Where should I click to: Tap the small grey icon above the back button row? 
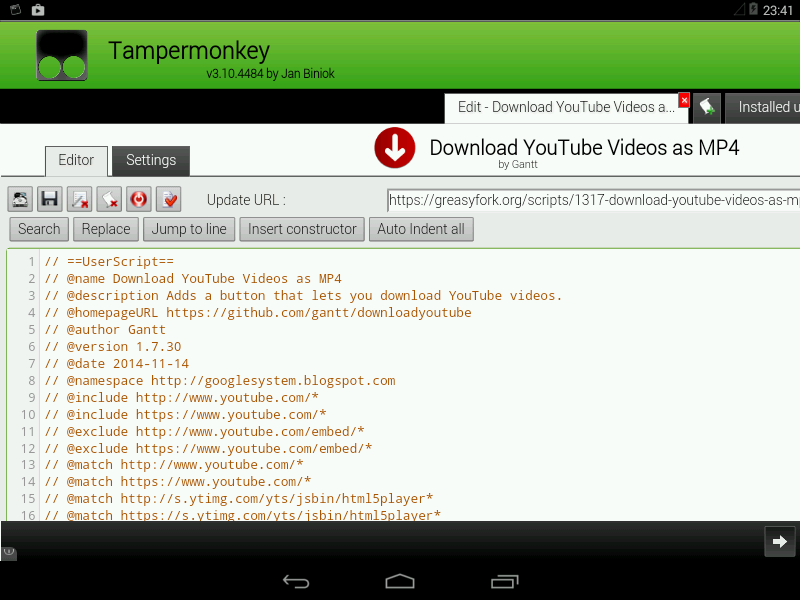tap(9, 553)
